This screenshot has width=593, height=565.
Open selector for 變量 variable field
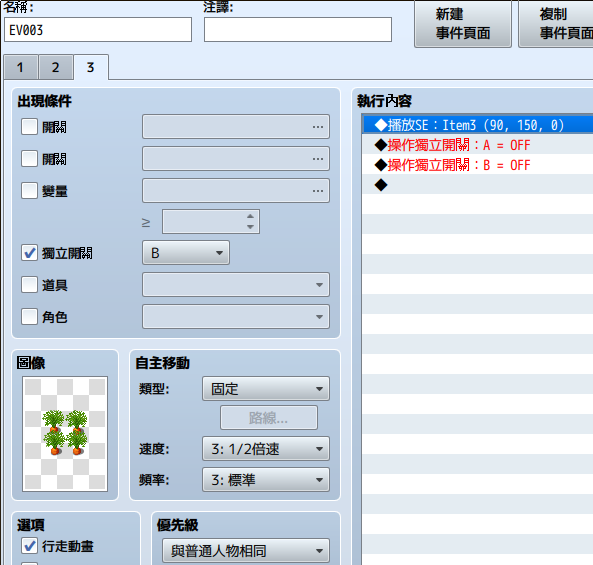tap(236, 191)
